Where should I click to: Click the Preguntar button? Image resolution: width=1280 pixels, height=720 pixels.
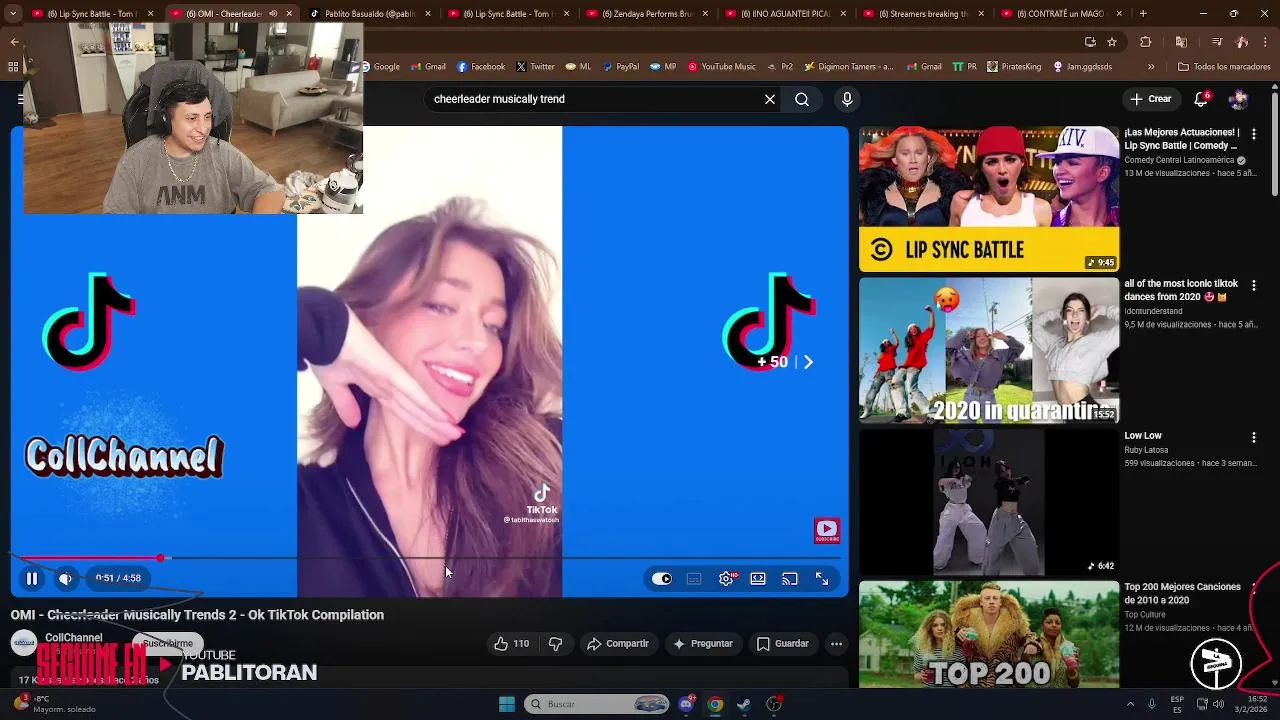(703, 644)
